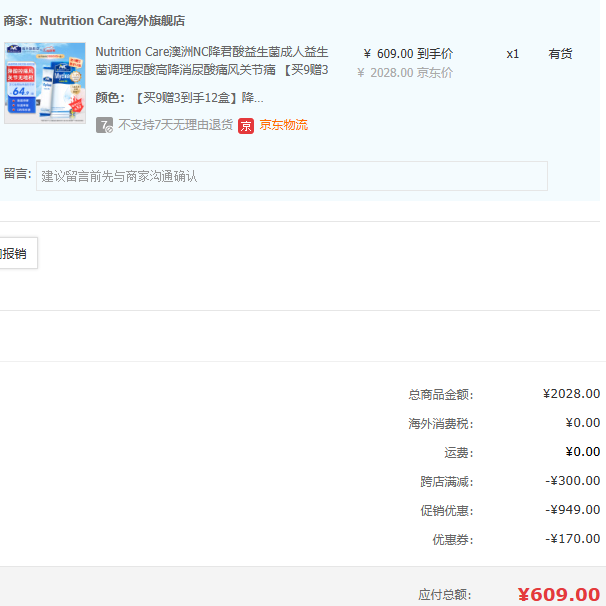The image size is (606, 606).
Task: Click the 总商品金额 label
Action: coord(441,395)
